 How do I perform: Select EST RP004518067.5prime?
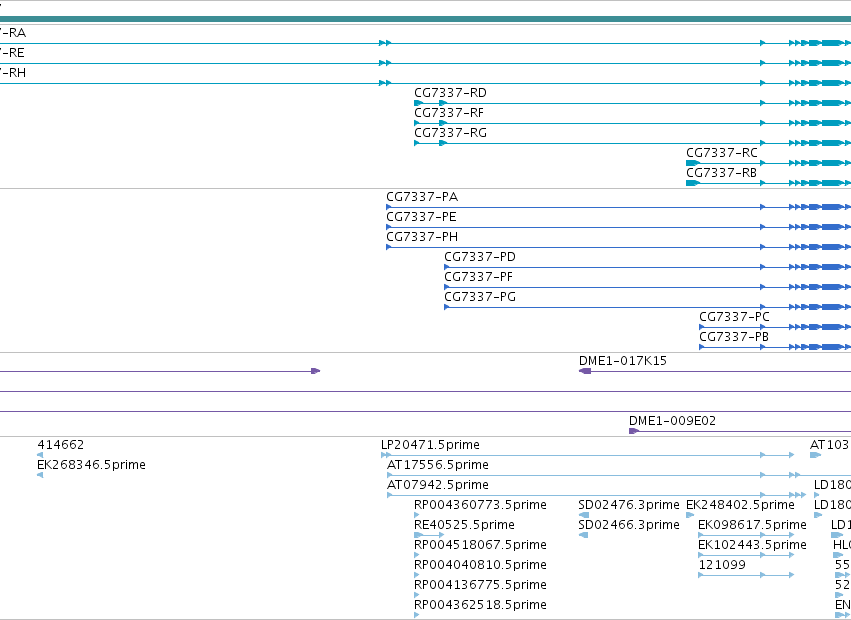[480, 545]
